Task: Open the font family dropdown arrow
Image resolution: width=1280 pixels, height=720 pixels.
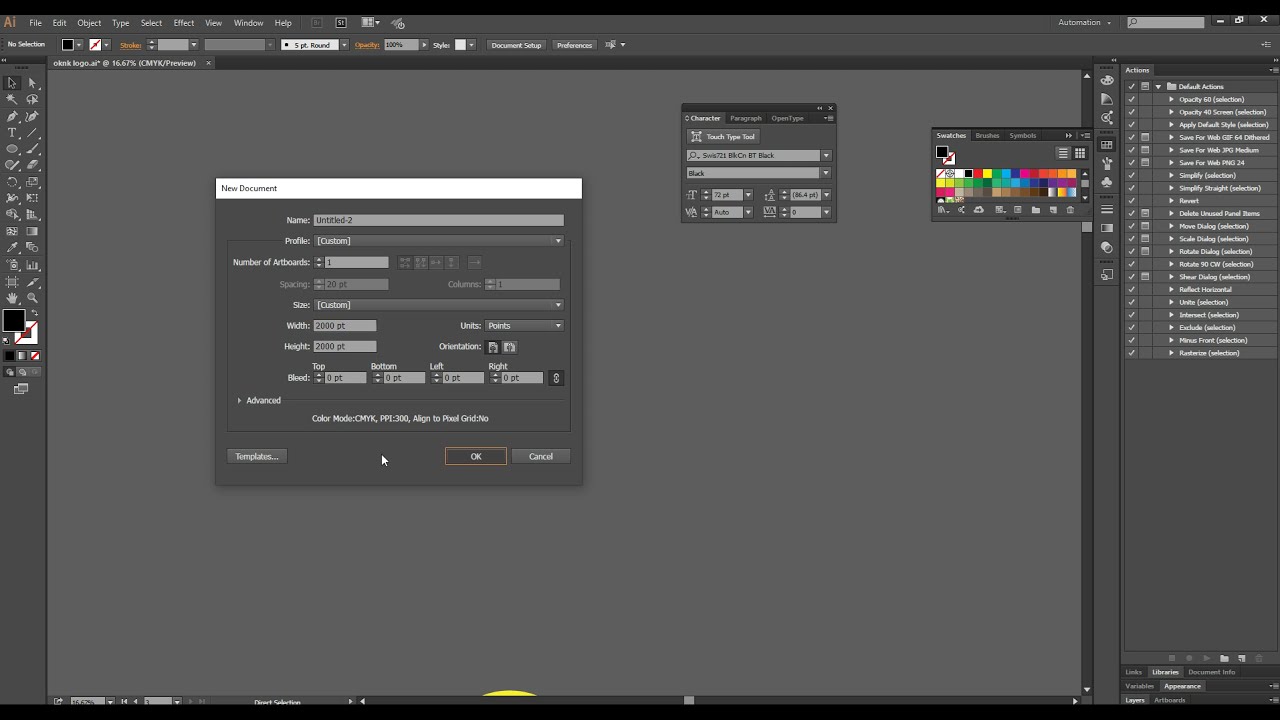Action: click(x=826, y=155)
